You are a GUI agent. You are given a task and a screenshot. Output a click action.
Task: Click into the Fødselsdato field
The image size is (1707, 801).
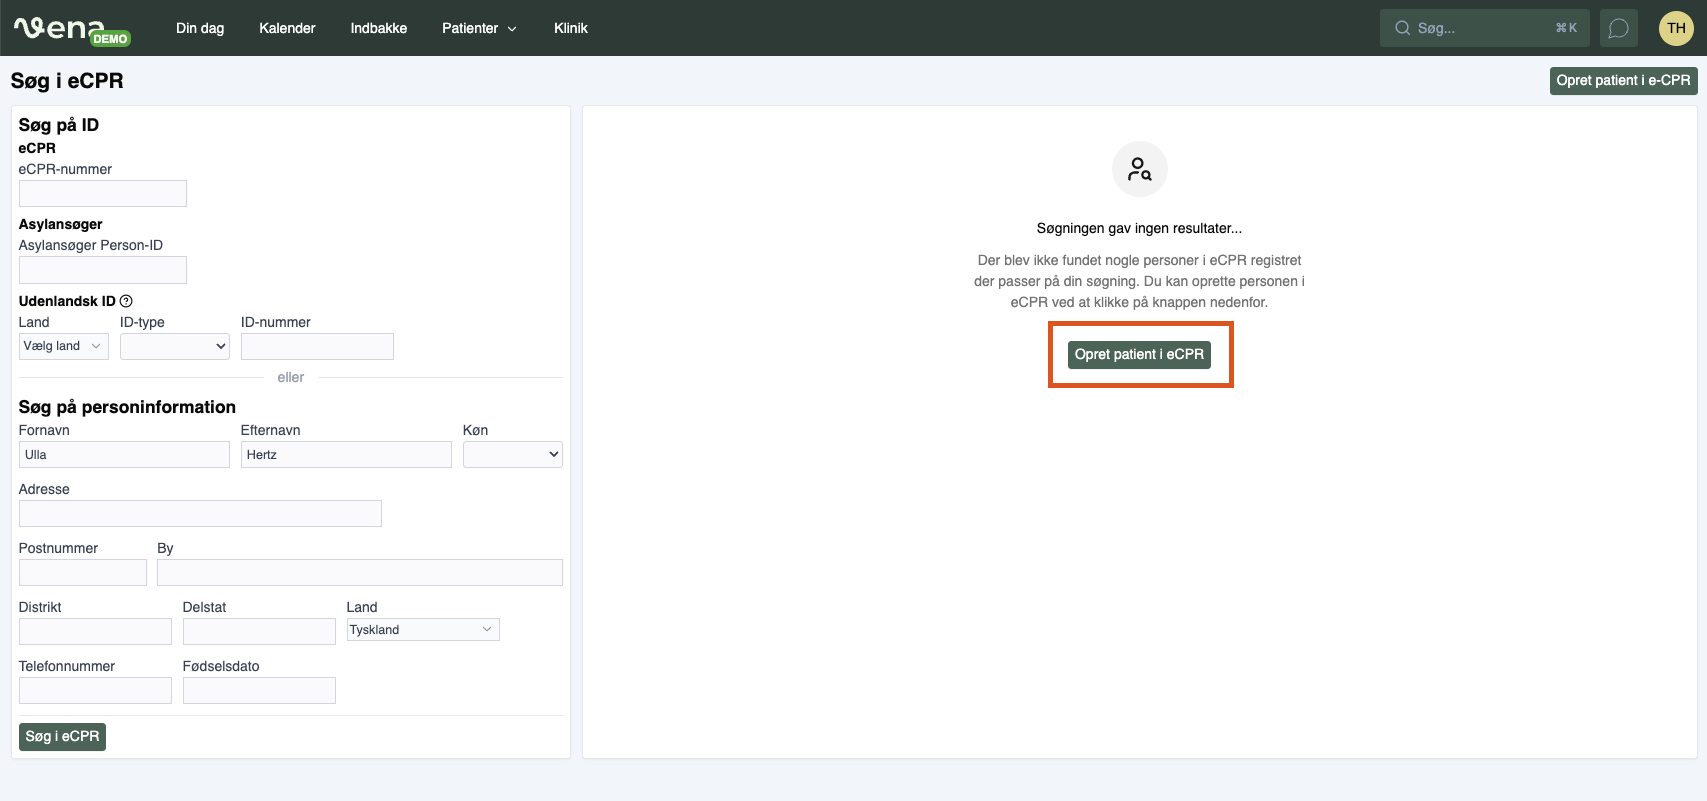[x=259, y=690]
